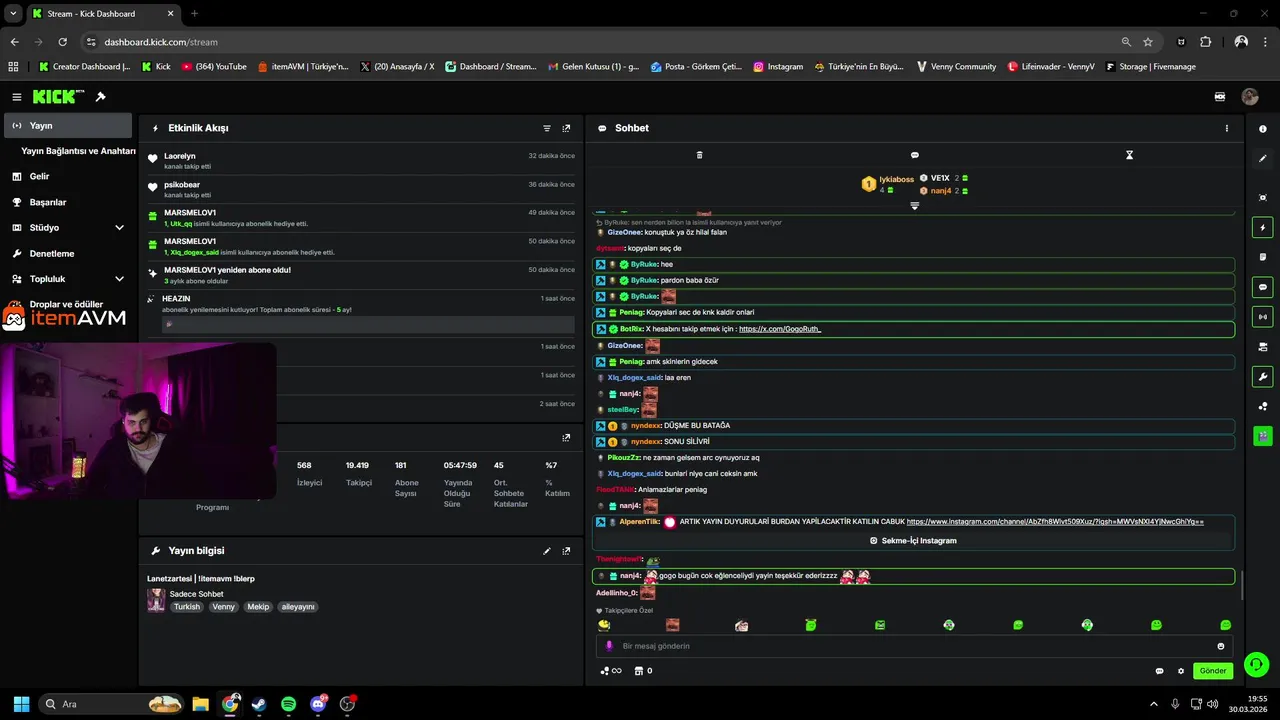Open the Etkinlik Akışı filter icon

pos(547,128)
